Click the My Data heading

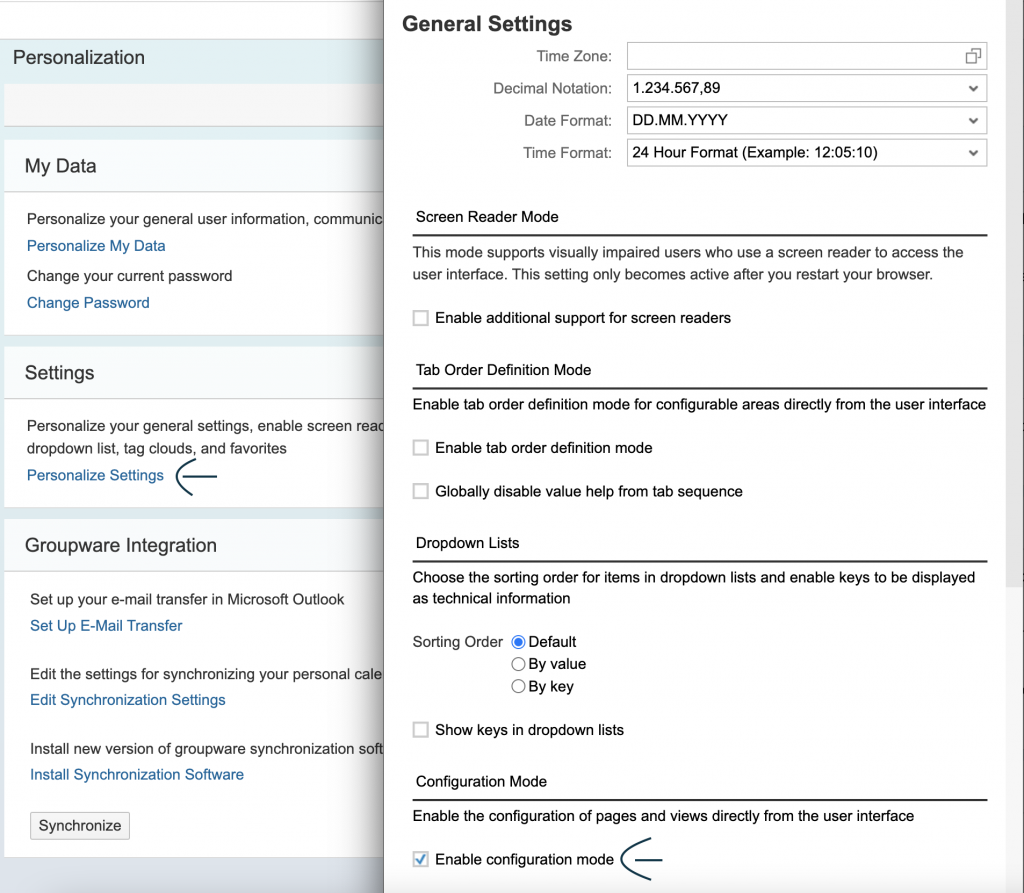coord(60,166)
